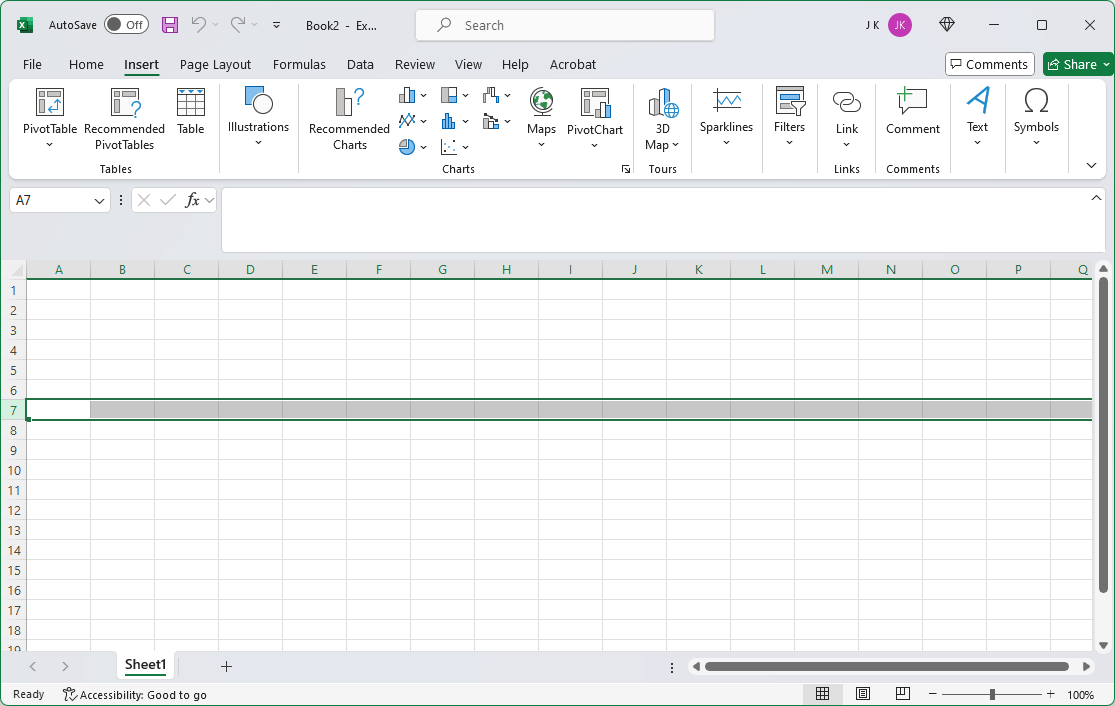1115x706 pixels.
Task: Click the Share button
Action: 1072,65
